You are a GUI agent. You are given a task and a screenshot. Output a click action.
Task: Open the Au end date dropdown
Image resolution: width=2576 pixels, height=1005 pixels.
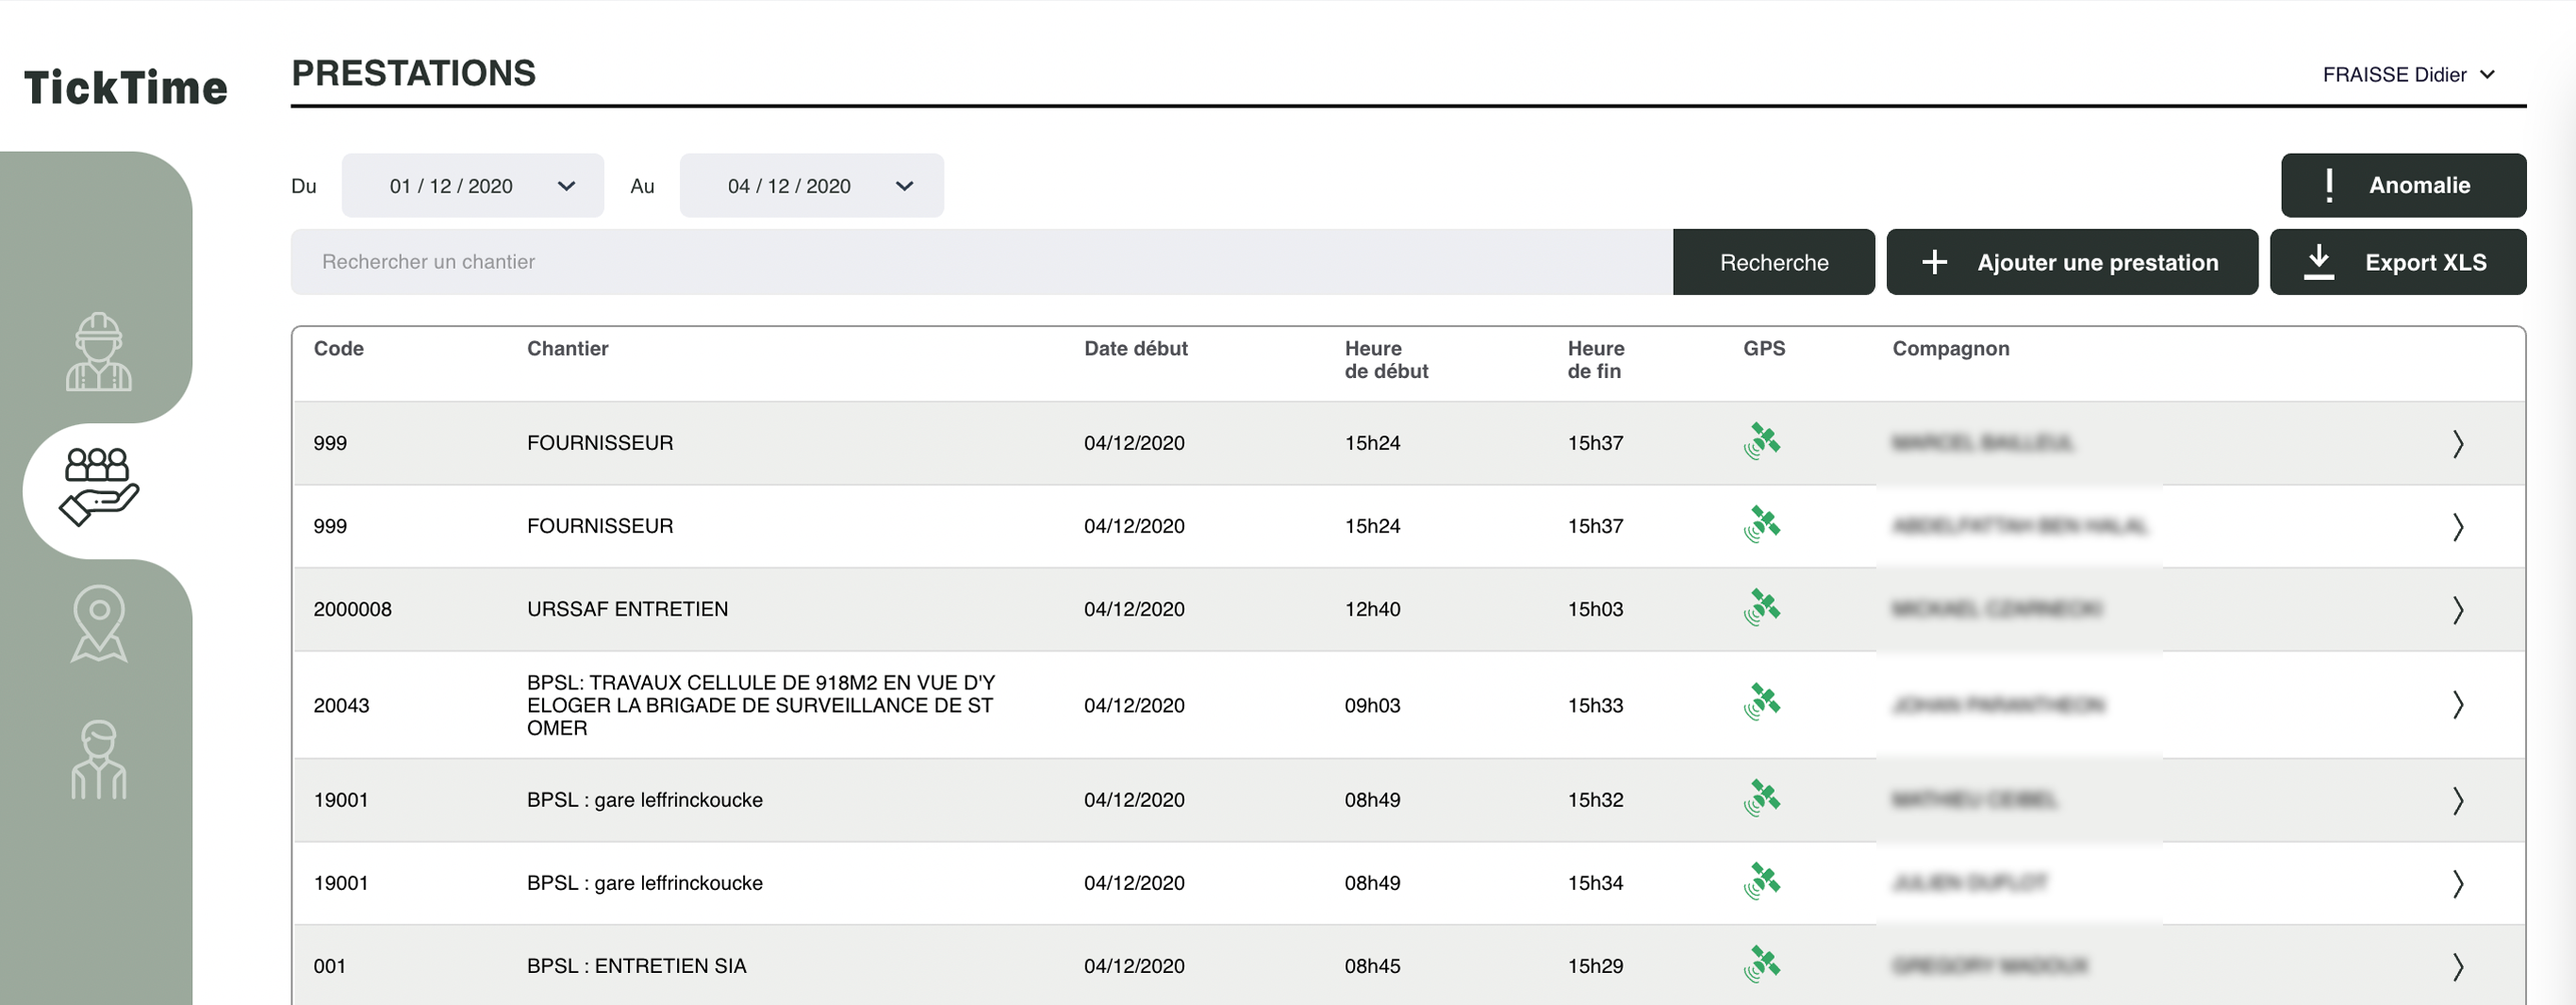tap(812, 185)
